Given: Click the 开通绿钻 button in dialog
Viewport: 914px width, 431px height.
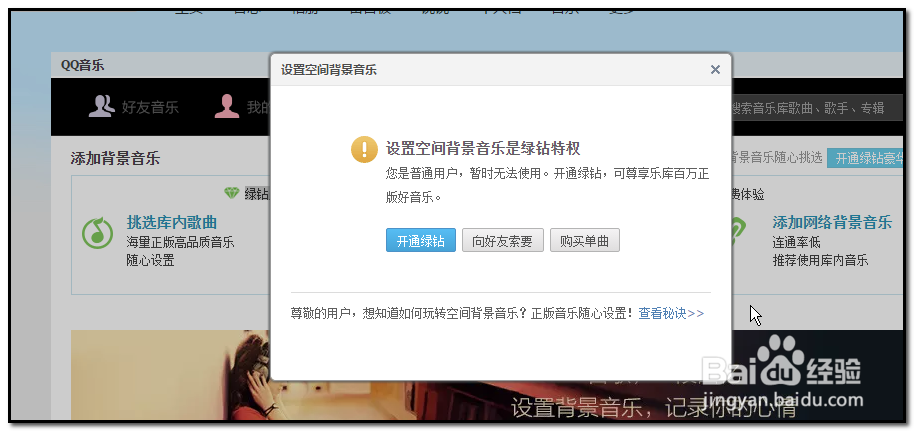Looking at the screenshot, I should coord(421,240).
